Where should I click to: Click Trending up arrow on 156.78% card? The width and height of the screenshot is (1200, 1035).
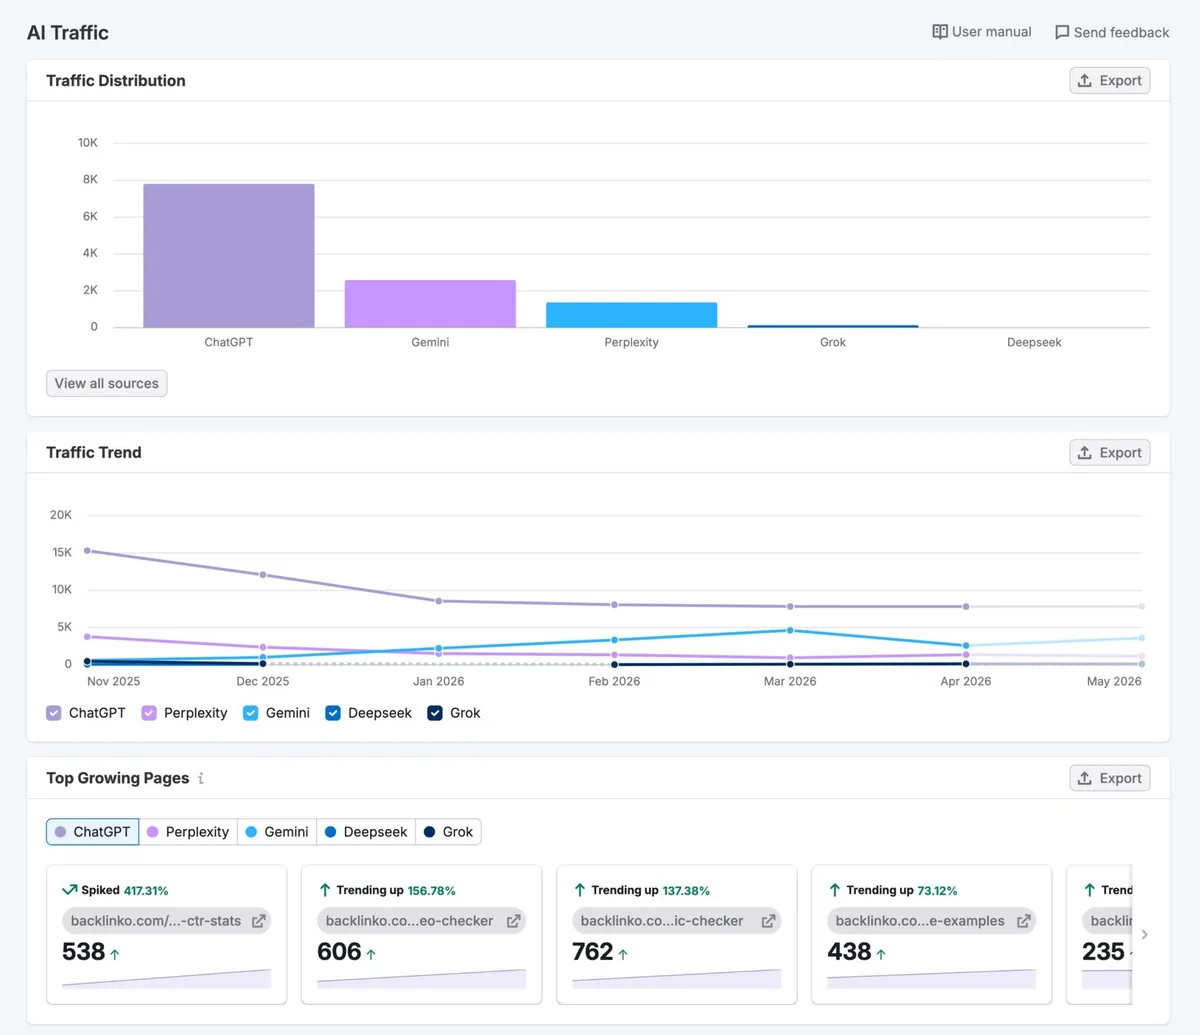click(325, 890)
